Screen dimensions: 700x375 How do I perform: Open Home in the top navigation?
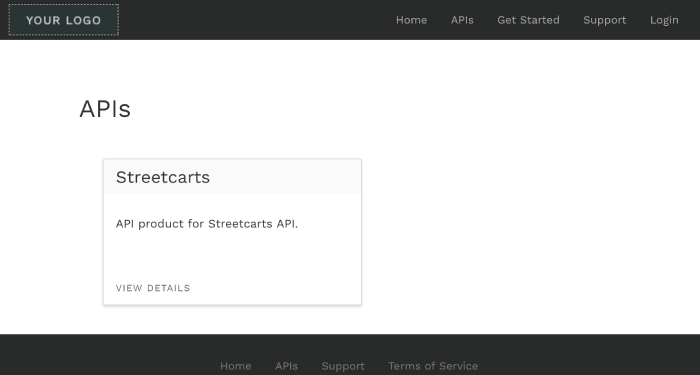click(411, 20)
